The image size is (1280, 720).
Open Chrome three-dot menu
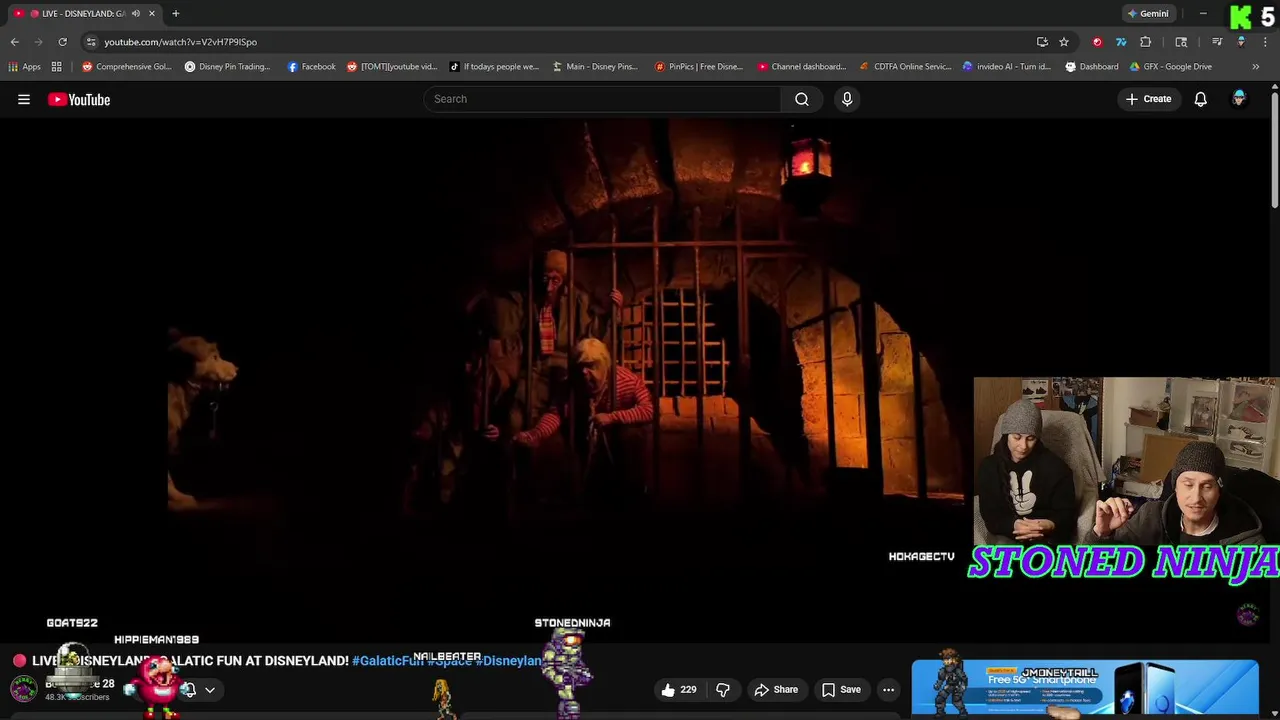tap(1266, 42)
